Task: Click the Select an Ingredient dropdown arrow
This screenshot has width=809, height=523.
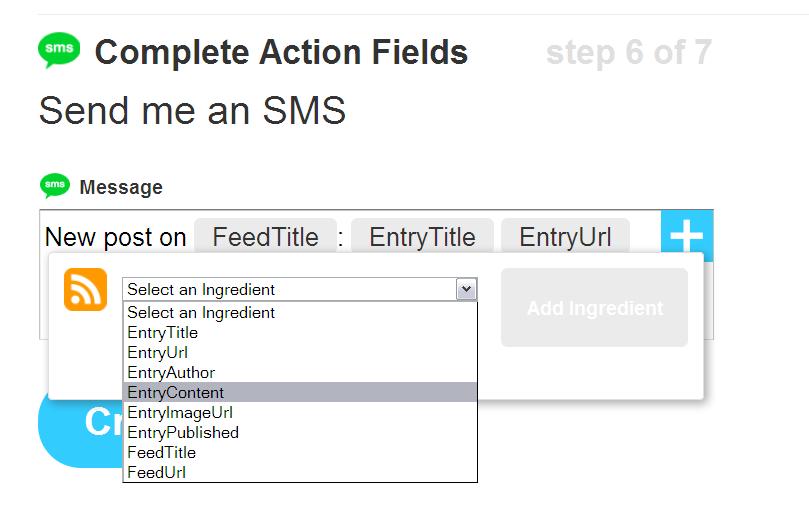Action: tap(465, 289)
